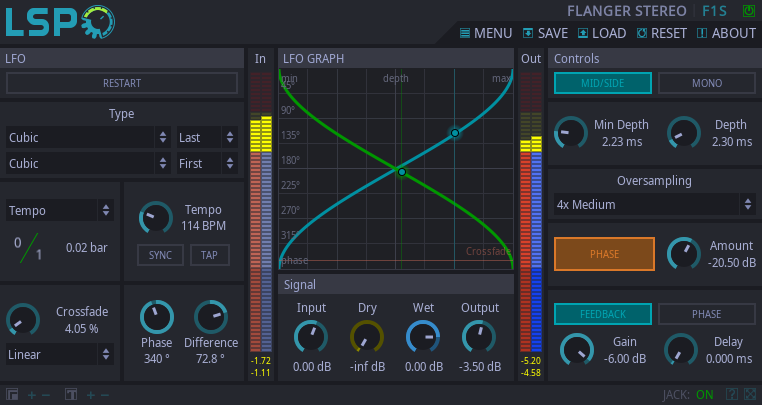
Task: Click the Wet level knob
Action: point(423,336)
